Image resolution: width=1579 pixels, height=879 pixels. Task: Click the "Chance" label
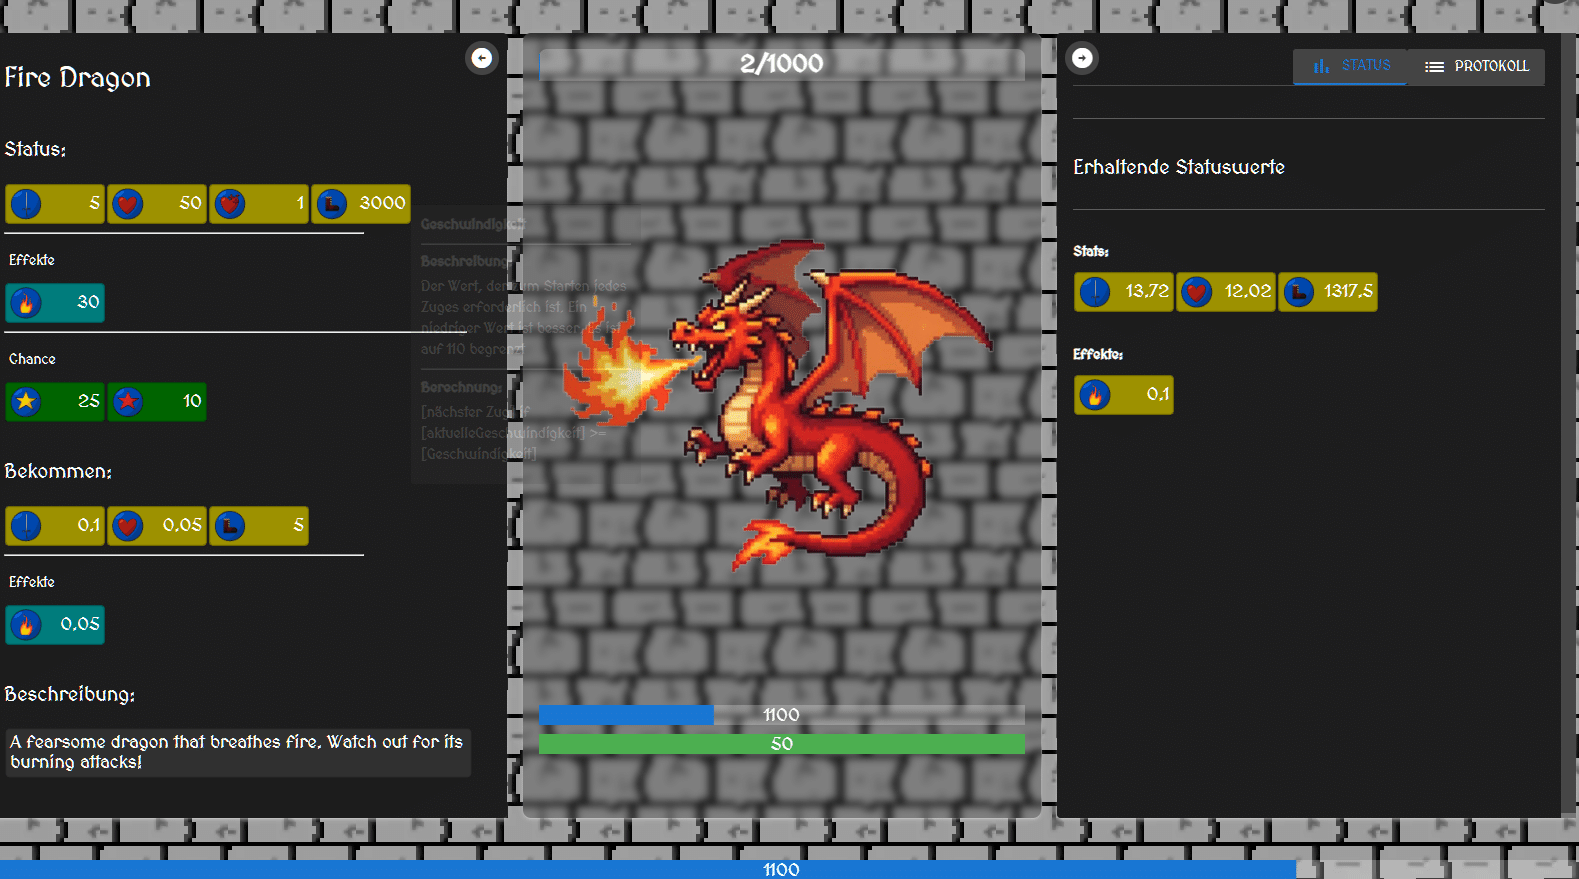point(32,359)
